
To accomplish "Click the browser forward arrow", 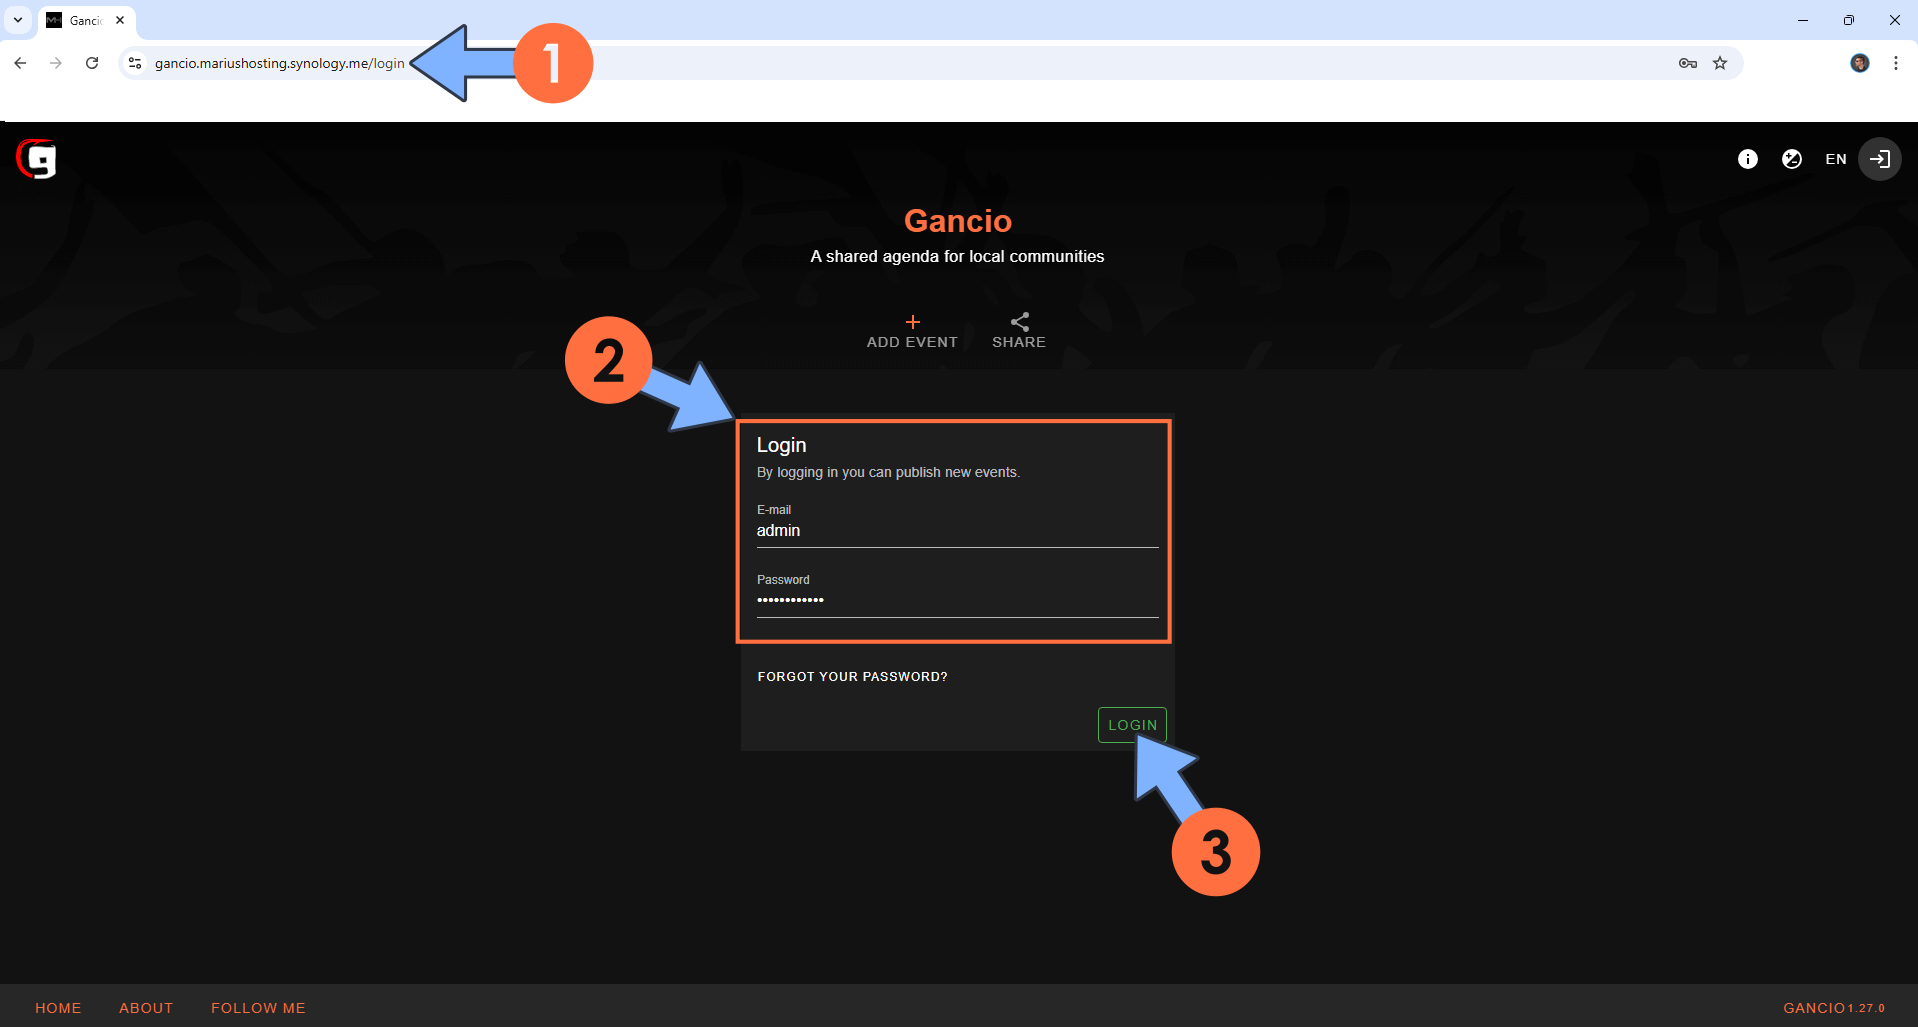I will point(56,63).
